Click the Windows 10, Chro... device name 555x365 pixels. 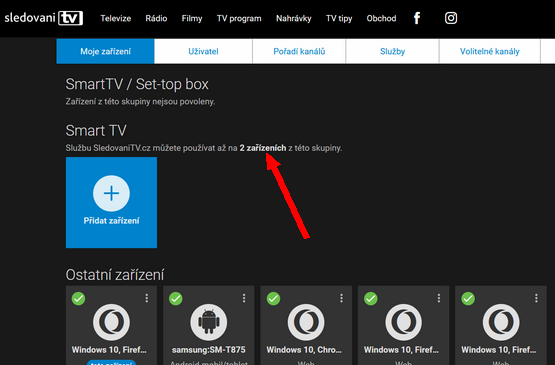[x=304, y=350]
